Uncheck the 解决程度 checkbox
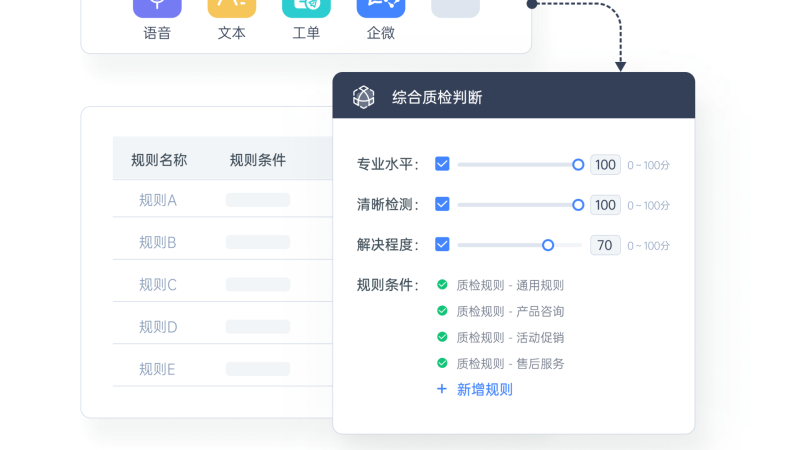 (442, 244)
